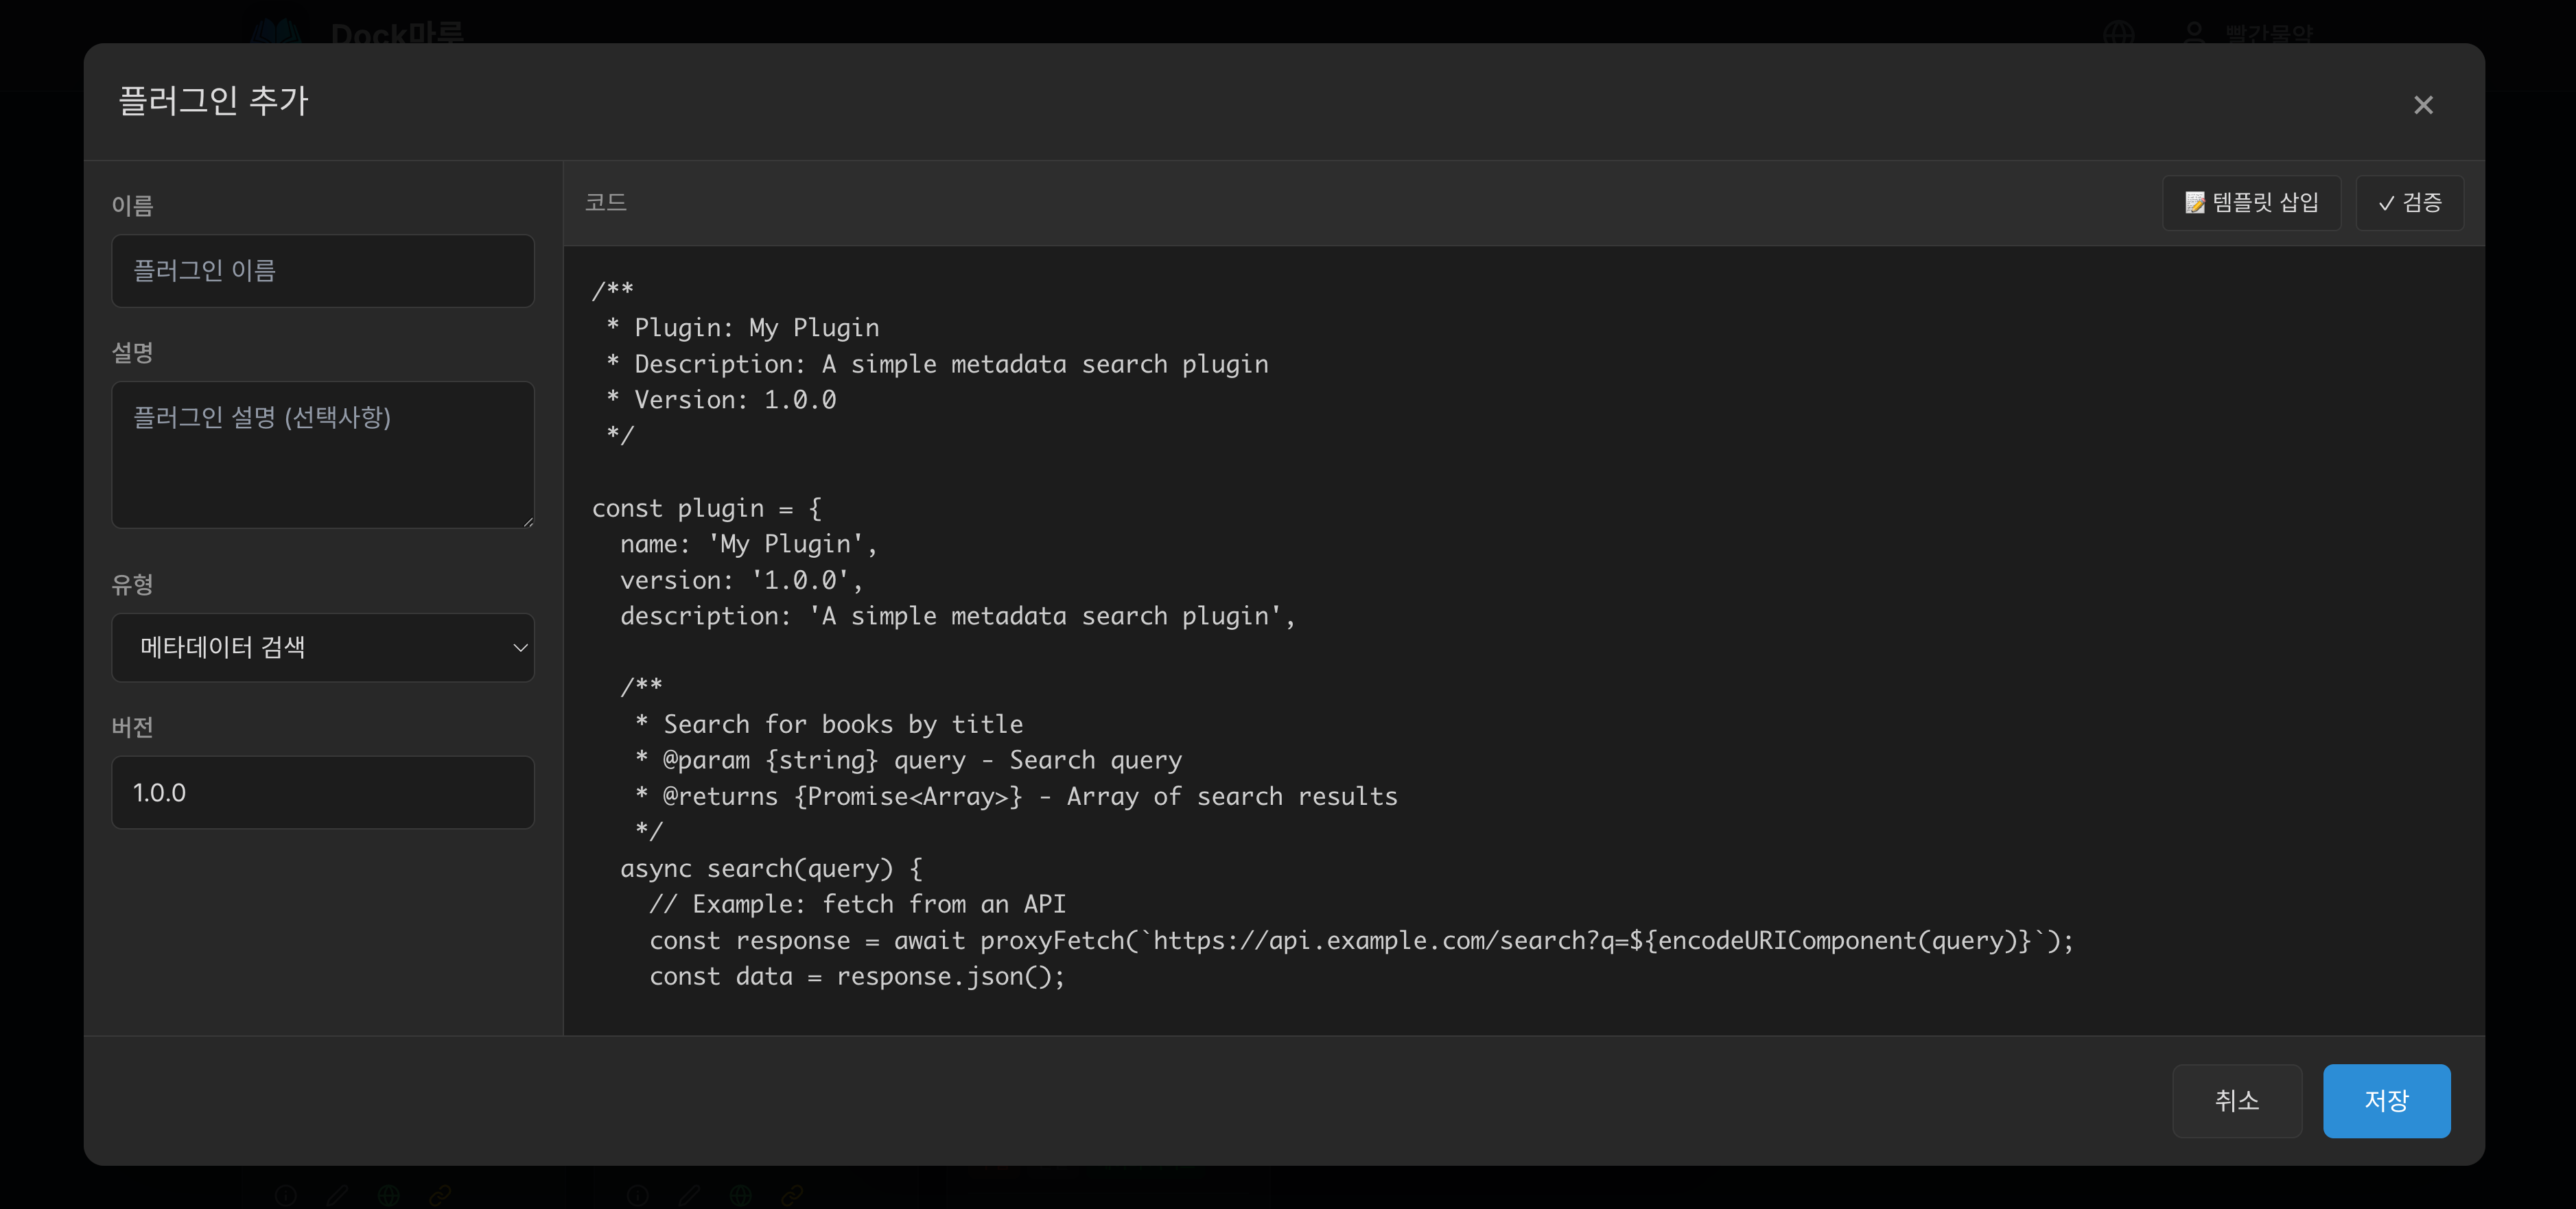The height and width of the screenshot is (1209, 2576).
Task: Click the leftmost pencil edit icon below dialog
Action: [x=338, y=1195]
